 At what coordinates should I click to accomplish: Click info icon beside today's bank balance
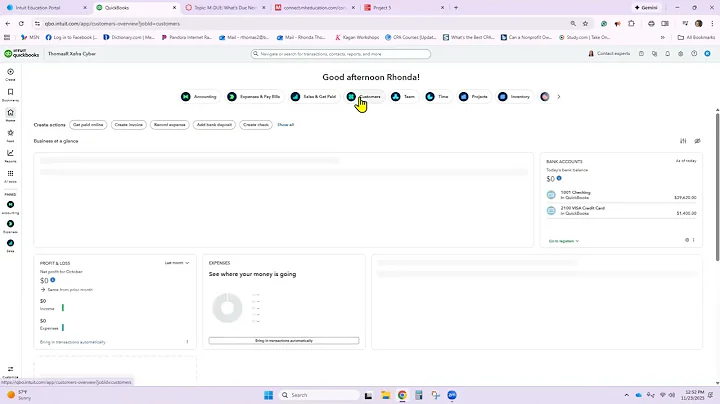[x=559, y=178]
